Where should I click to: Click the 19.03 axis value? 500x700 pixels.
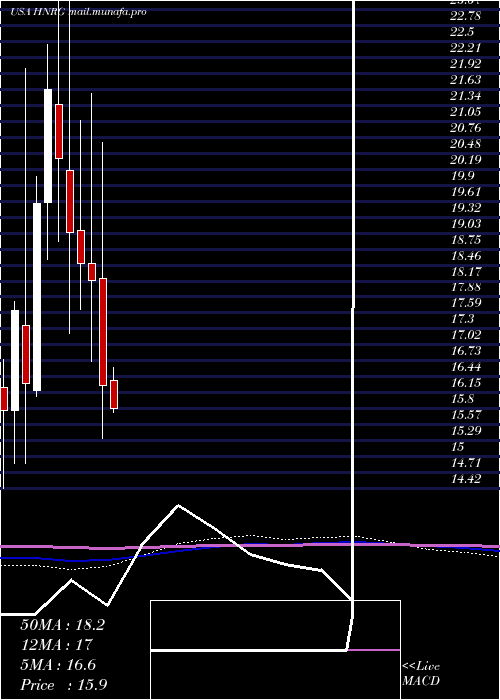(466, 224)
